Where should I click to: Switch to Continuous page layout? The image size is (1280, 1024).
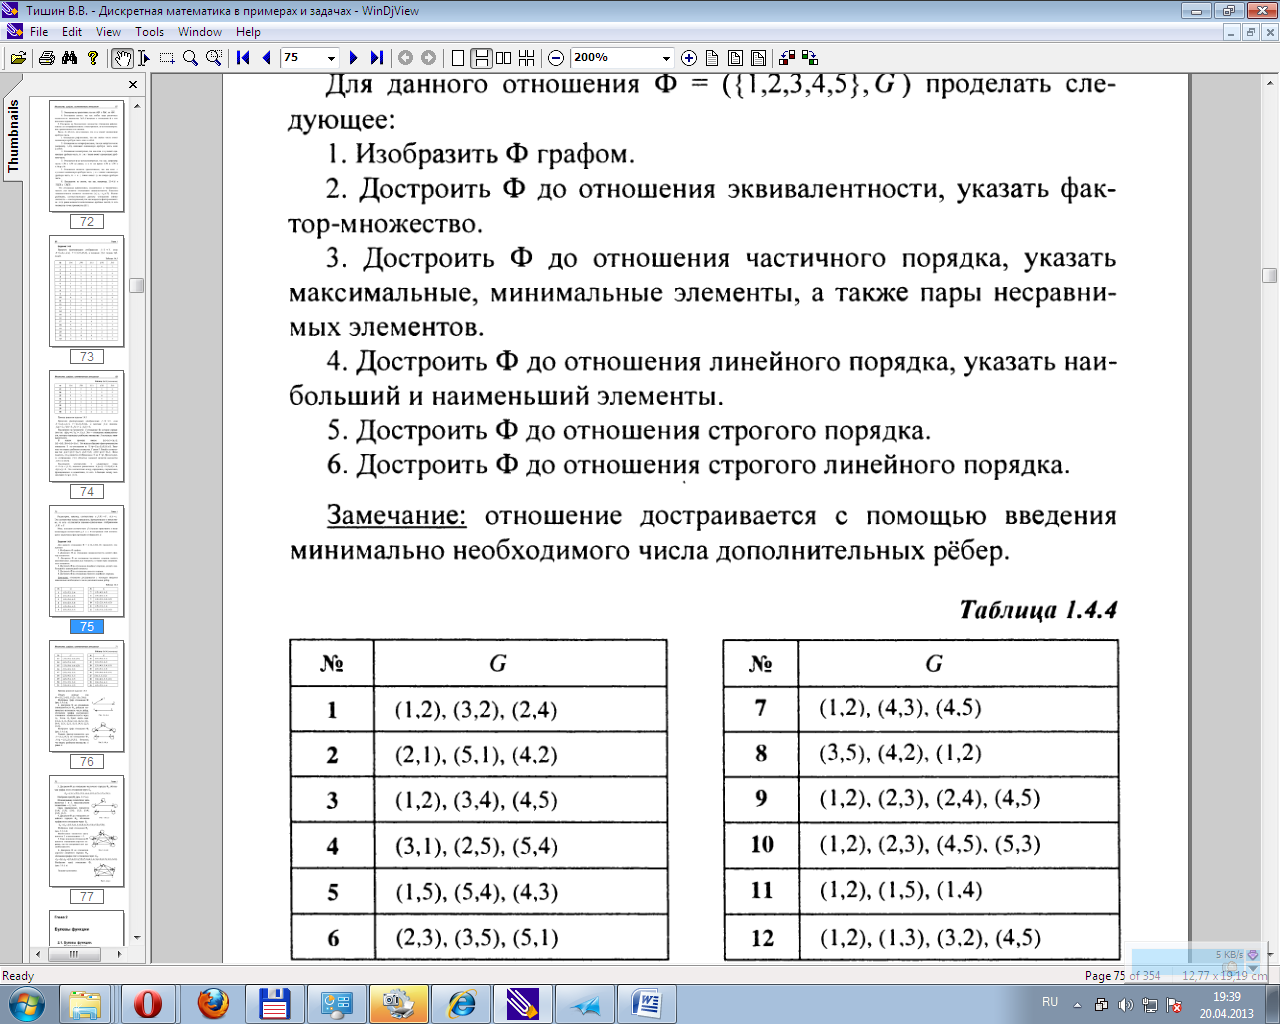point(481,58)
